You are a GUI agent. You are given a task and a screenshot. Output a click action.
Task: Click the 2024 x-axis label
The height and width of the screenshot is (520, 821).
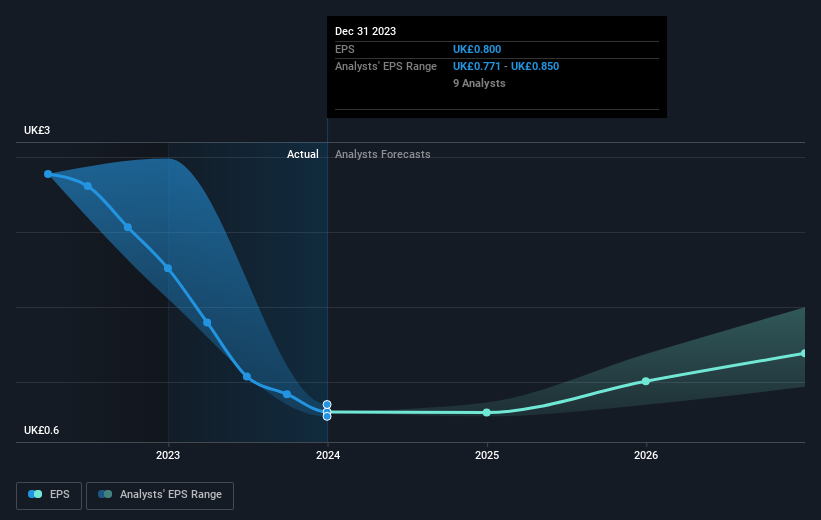click(x=328, y=456)
